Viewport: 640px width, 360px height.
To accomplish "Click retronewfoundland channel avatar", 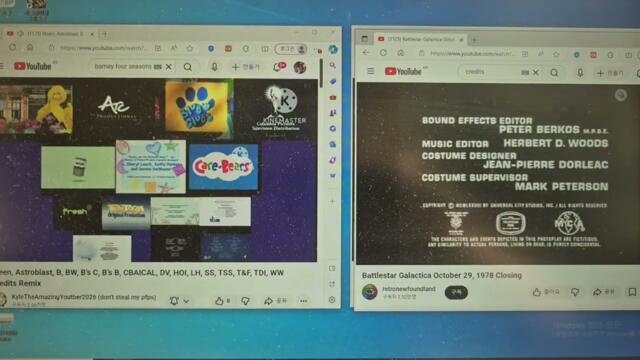I will pos(370,292).
